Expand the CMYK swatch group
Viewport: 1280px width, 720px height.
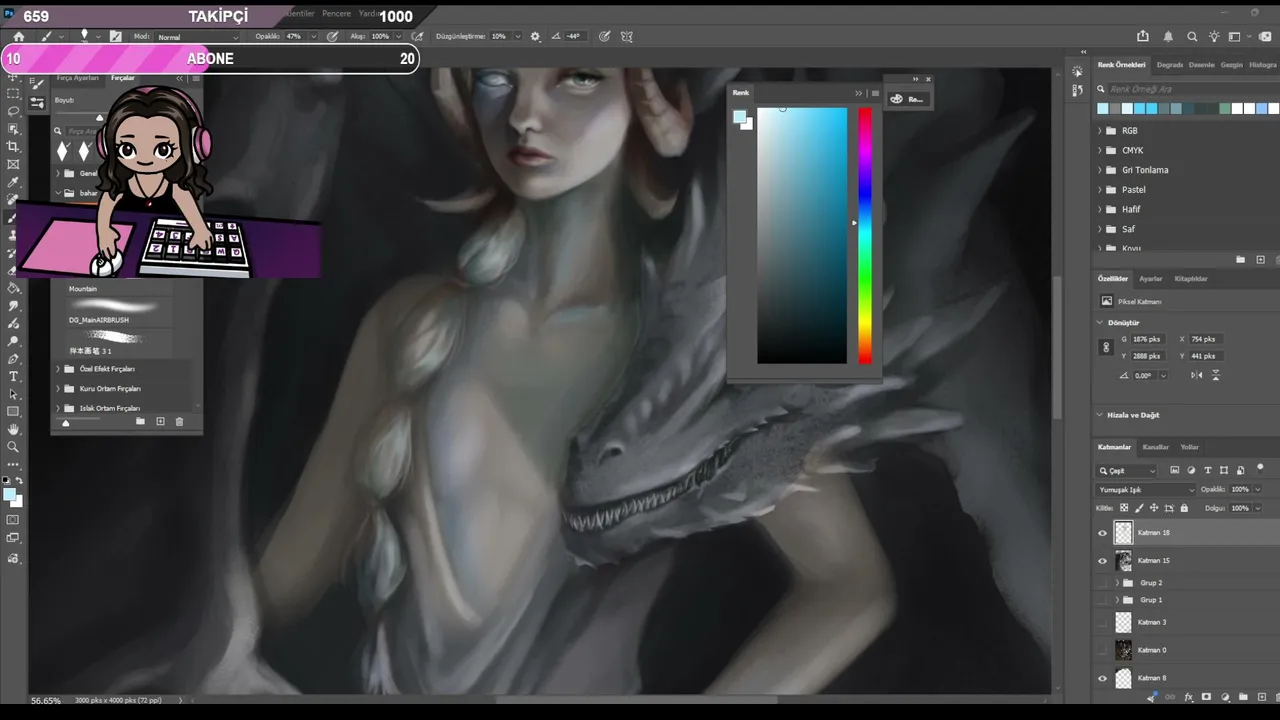pyautogui.click(x=1100, y=151)
